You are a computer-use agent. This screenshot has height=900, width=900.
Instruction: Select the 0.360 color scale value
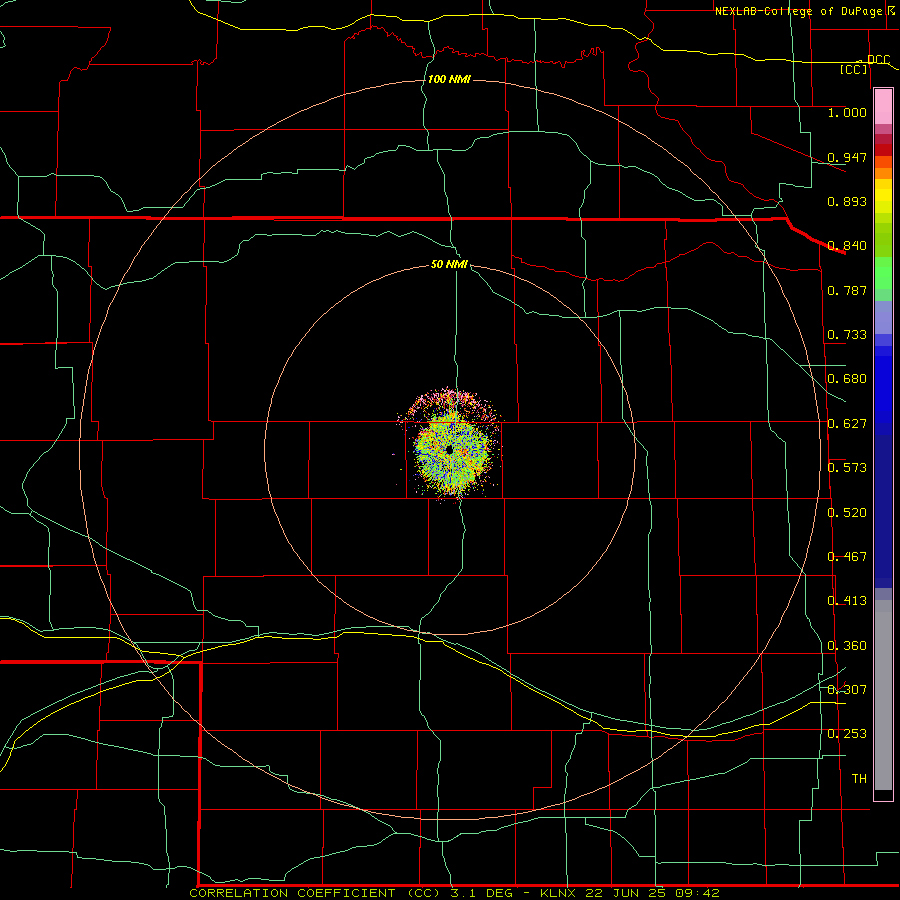847,646
